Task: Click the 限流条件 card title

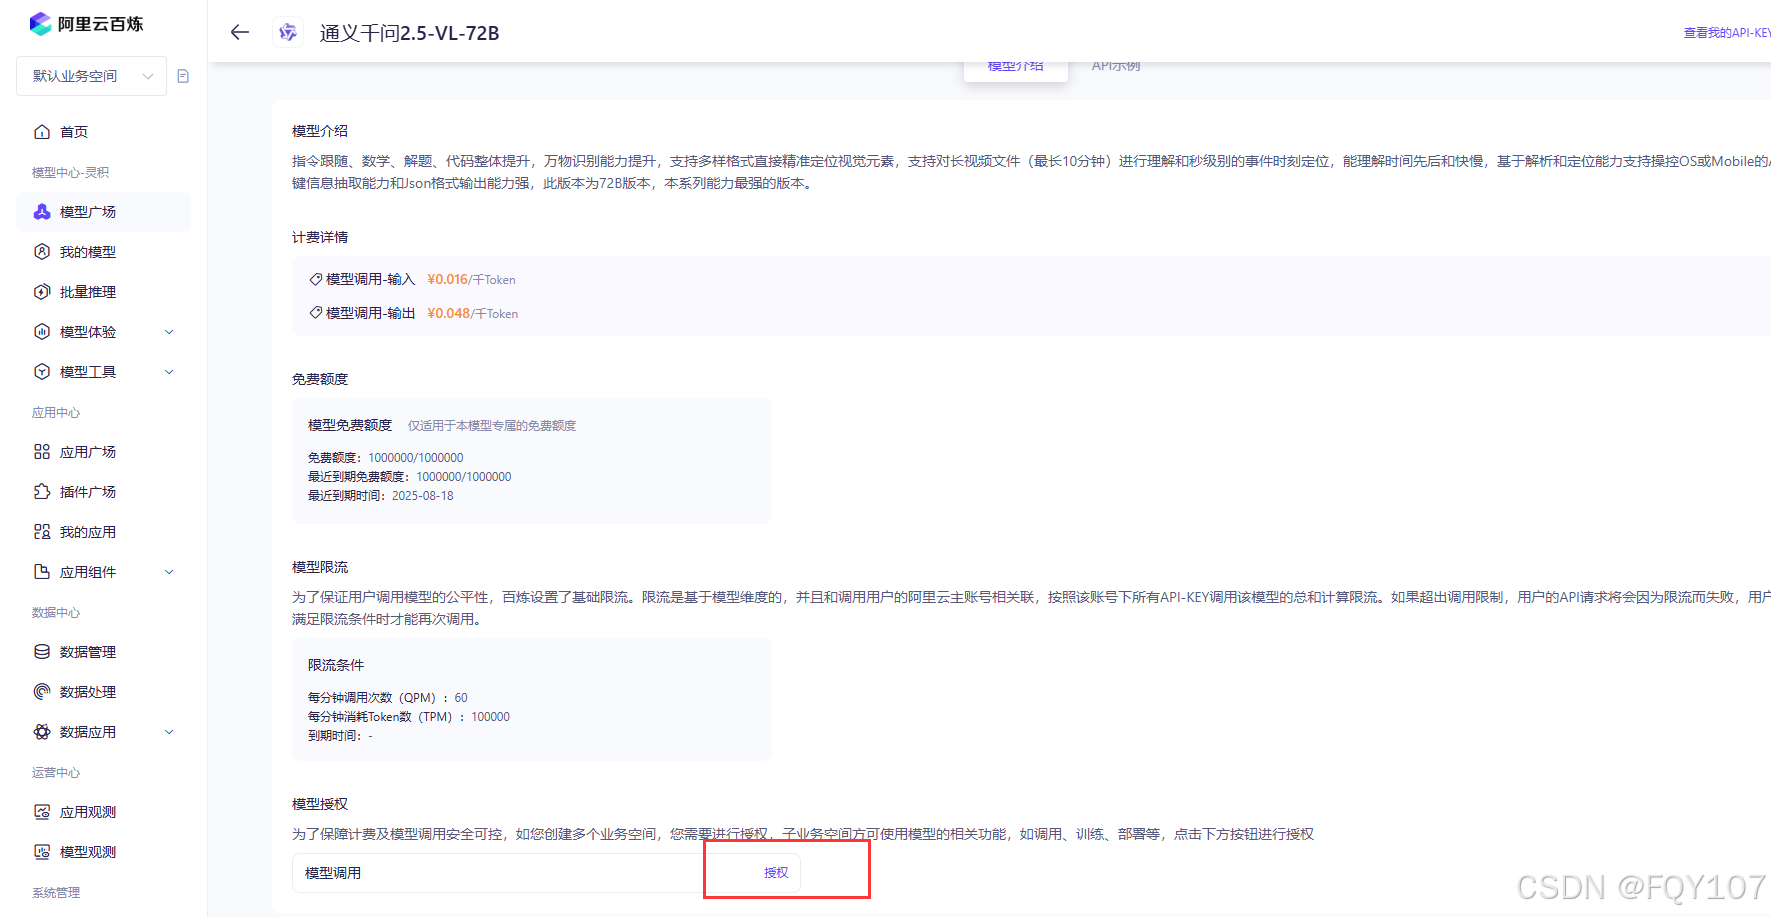Action: tap(336, 665)
